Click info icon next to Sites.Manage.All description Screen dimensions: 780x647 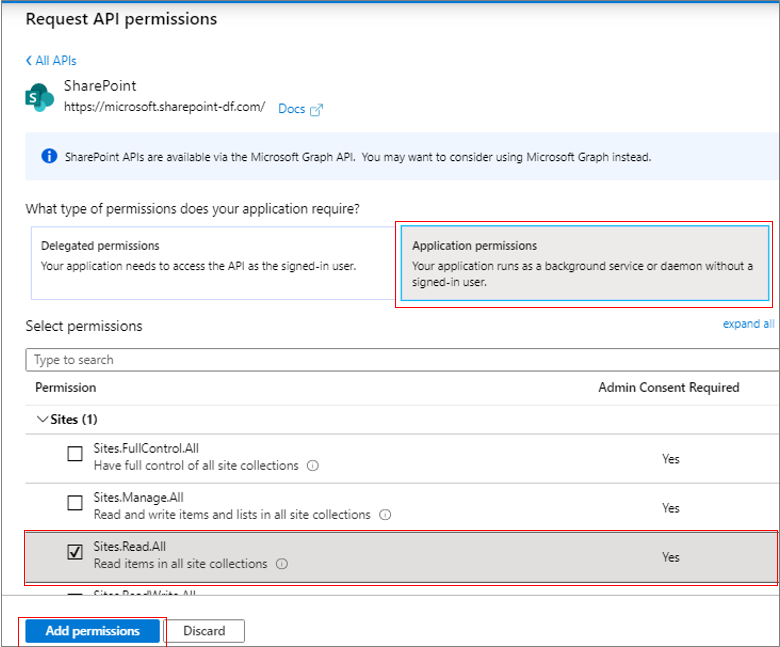click(x=385, y=515)
